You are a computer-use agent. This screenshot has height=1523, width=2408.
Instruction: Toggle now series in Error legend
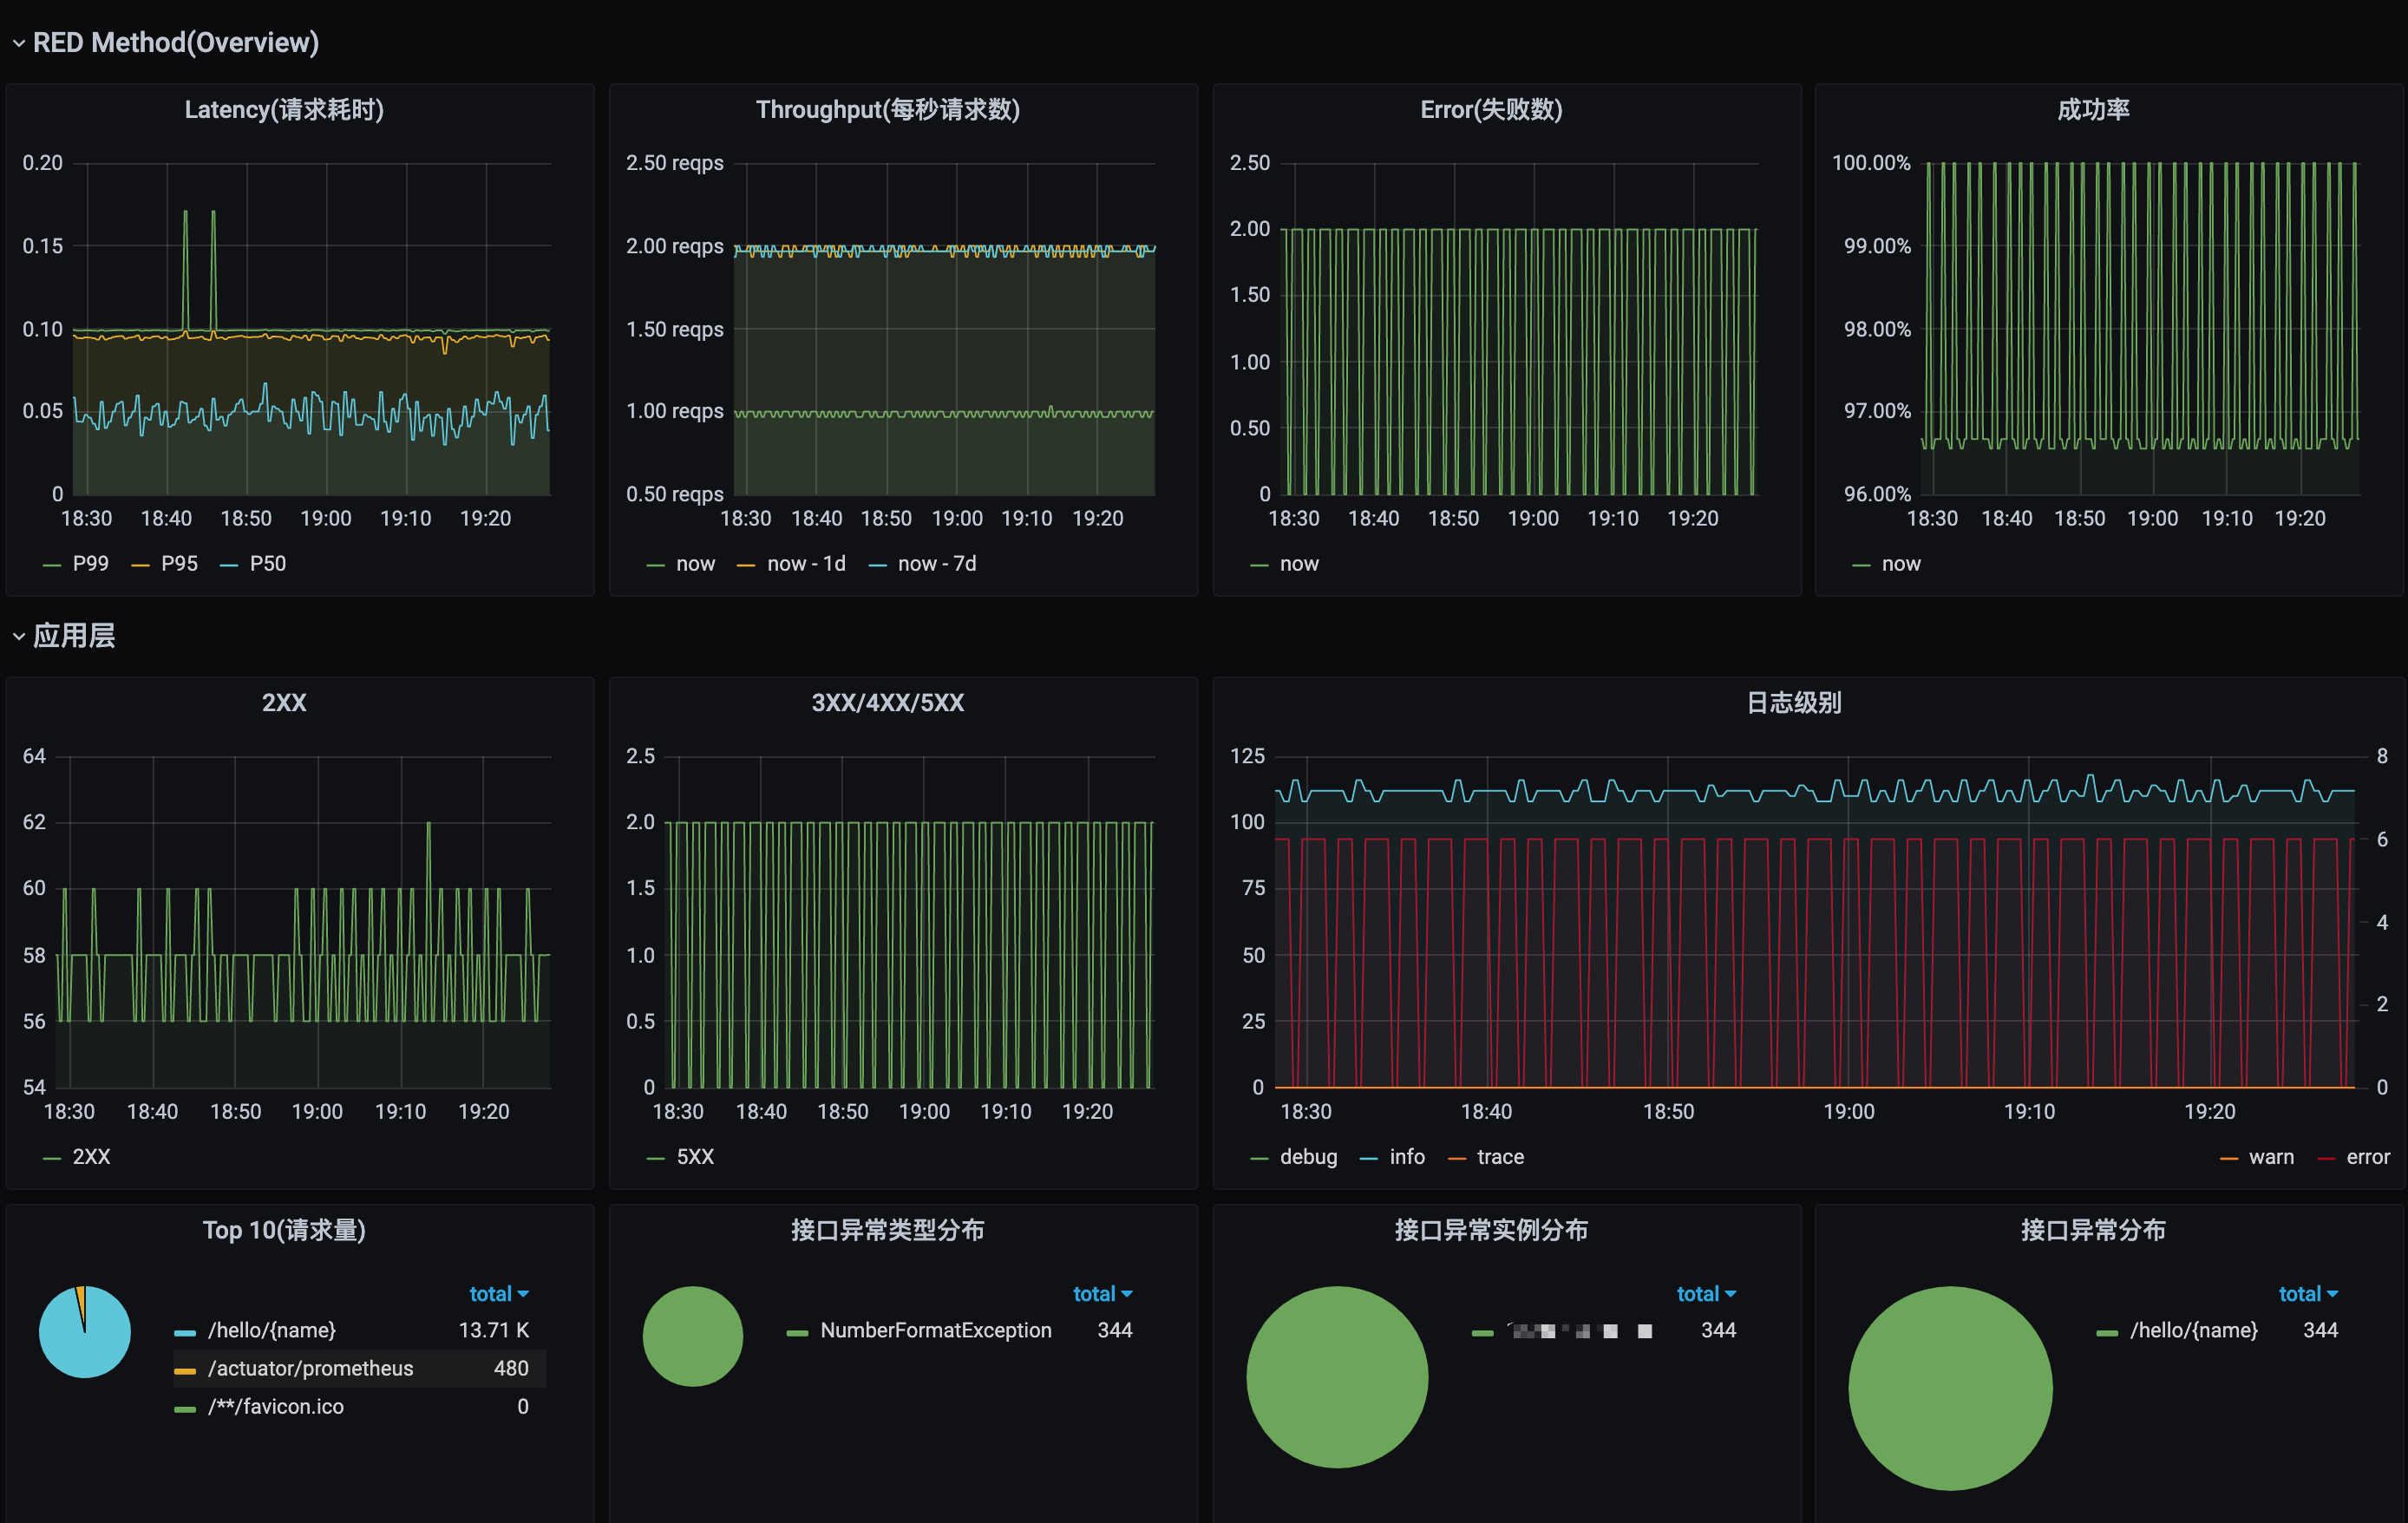(x=1299, y=564)
